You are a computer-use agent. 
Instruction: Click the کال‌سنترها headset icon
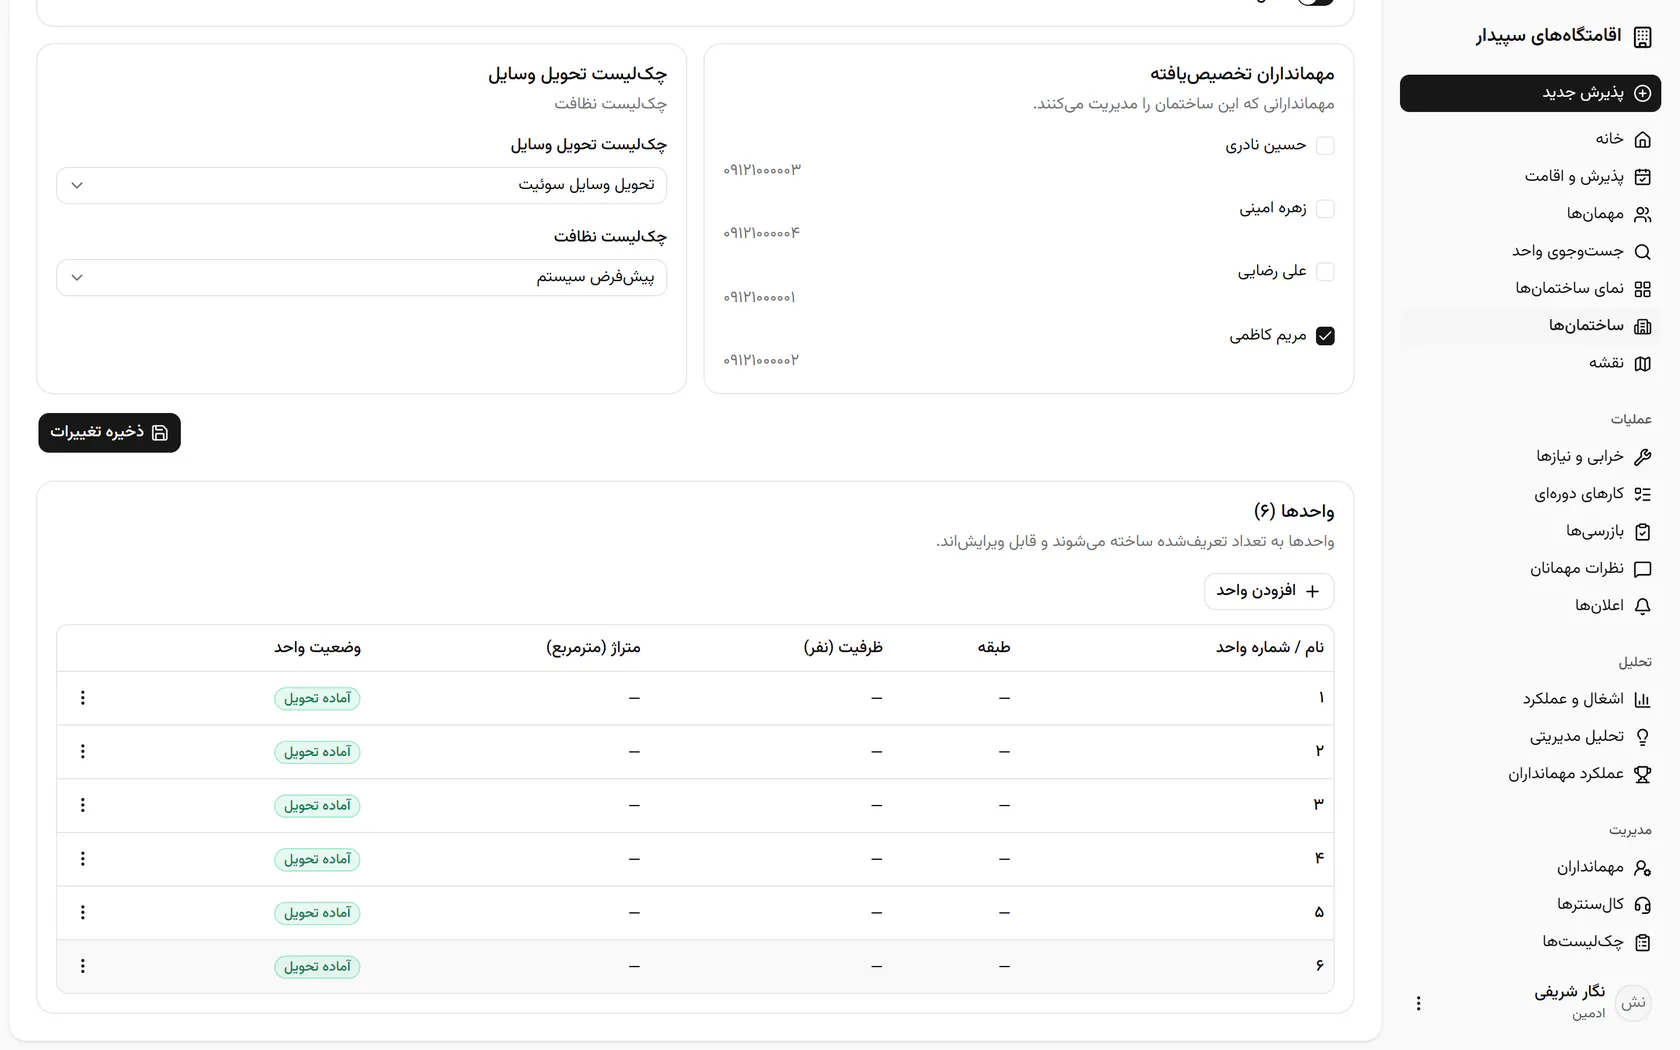click(1642, 905)
